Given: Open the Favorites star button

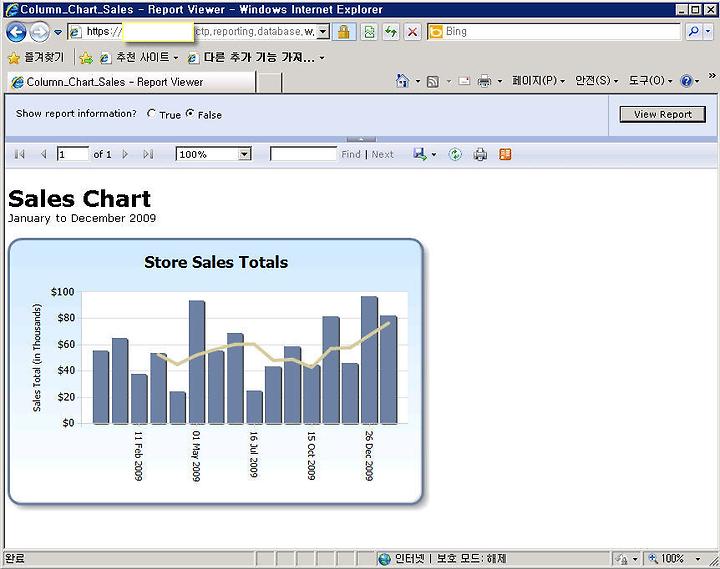Looking at the screenshot, I should click(x=36, y=57).
